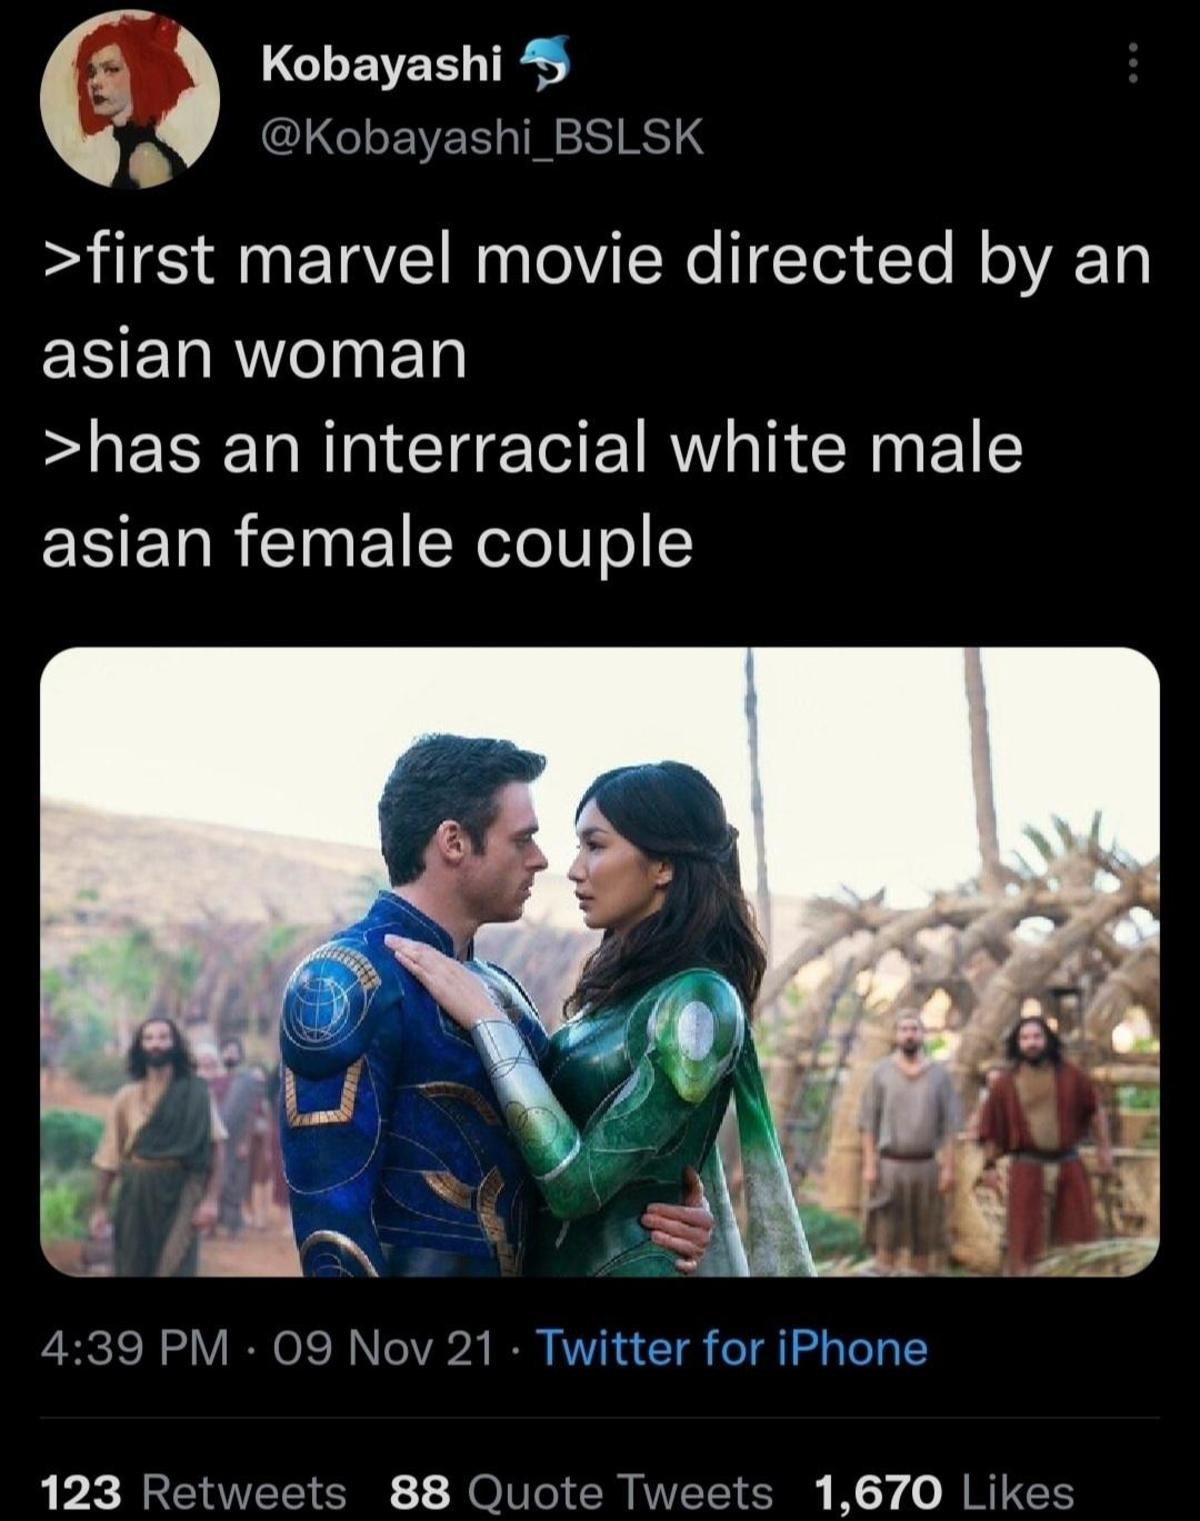Click the "asian female couple" text line
The image size is (1200, 1521).
point(367,543)
